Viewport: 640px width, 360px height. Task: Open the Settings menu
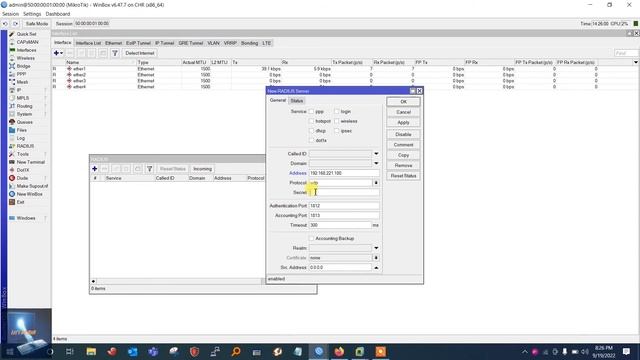click(32, 14)
